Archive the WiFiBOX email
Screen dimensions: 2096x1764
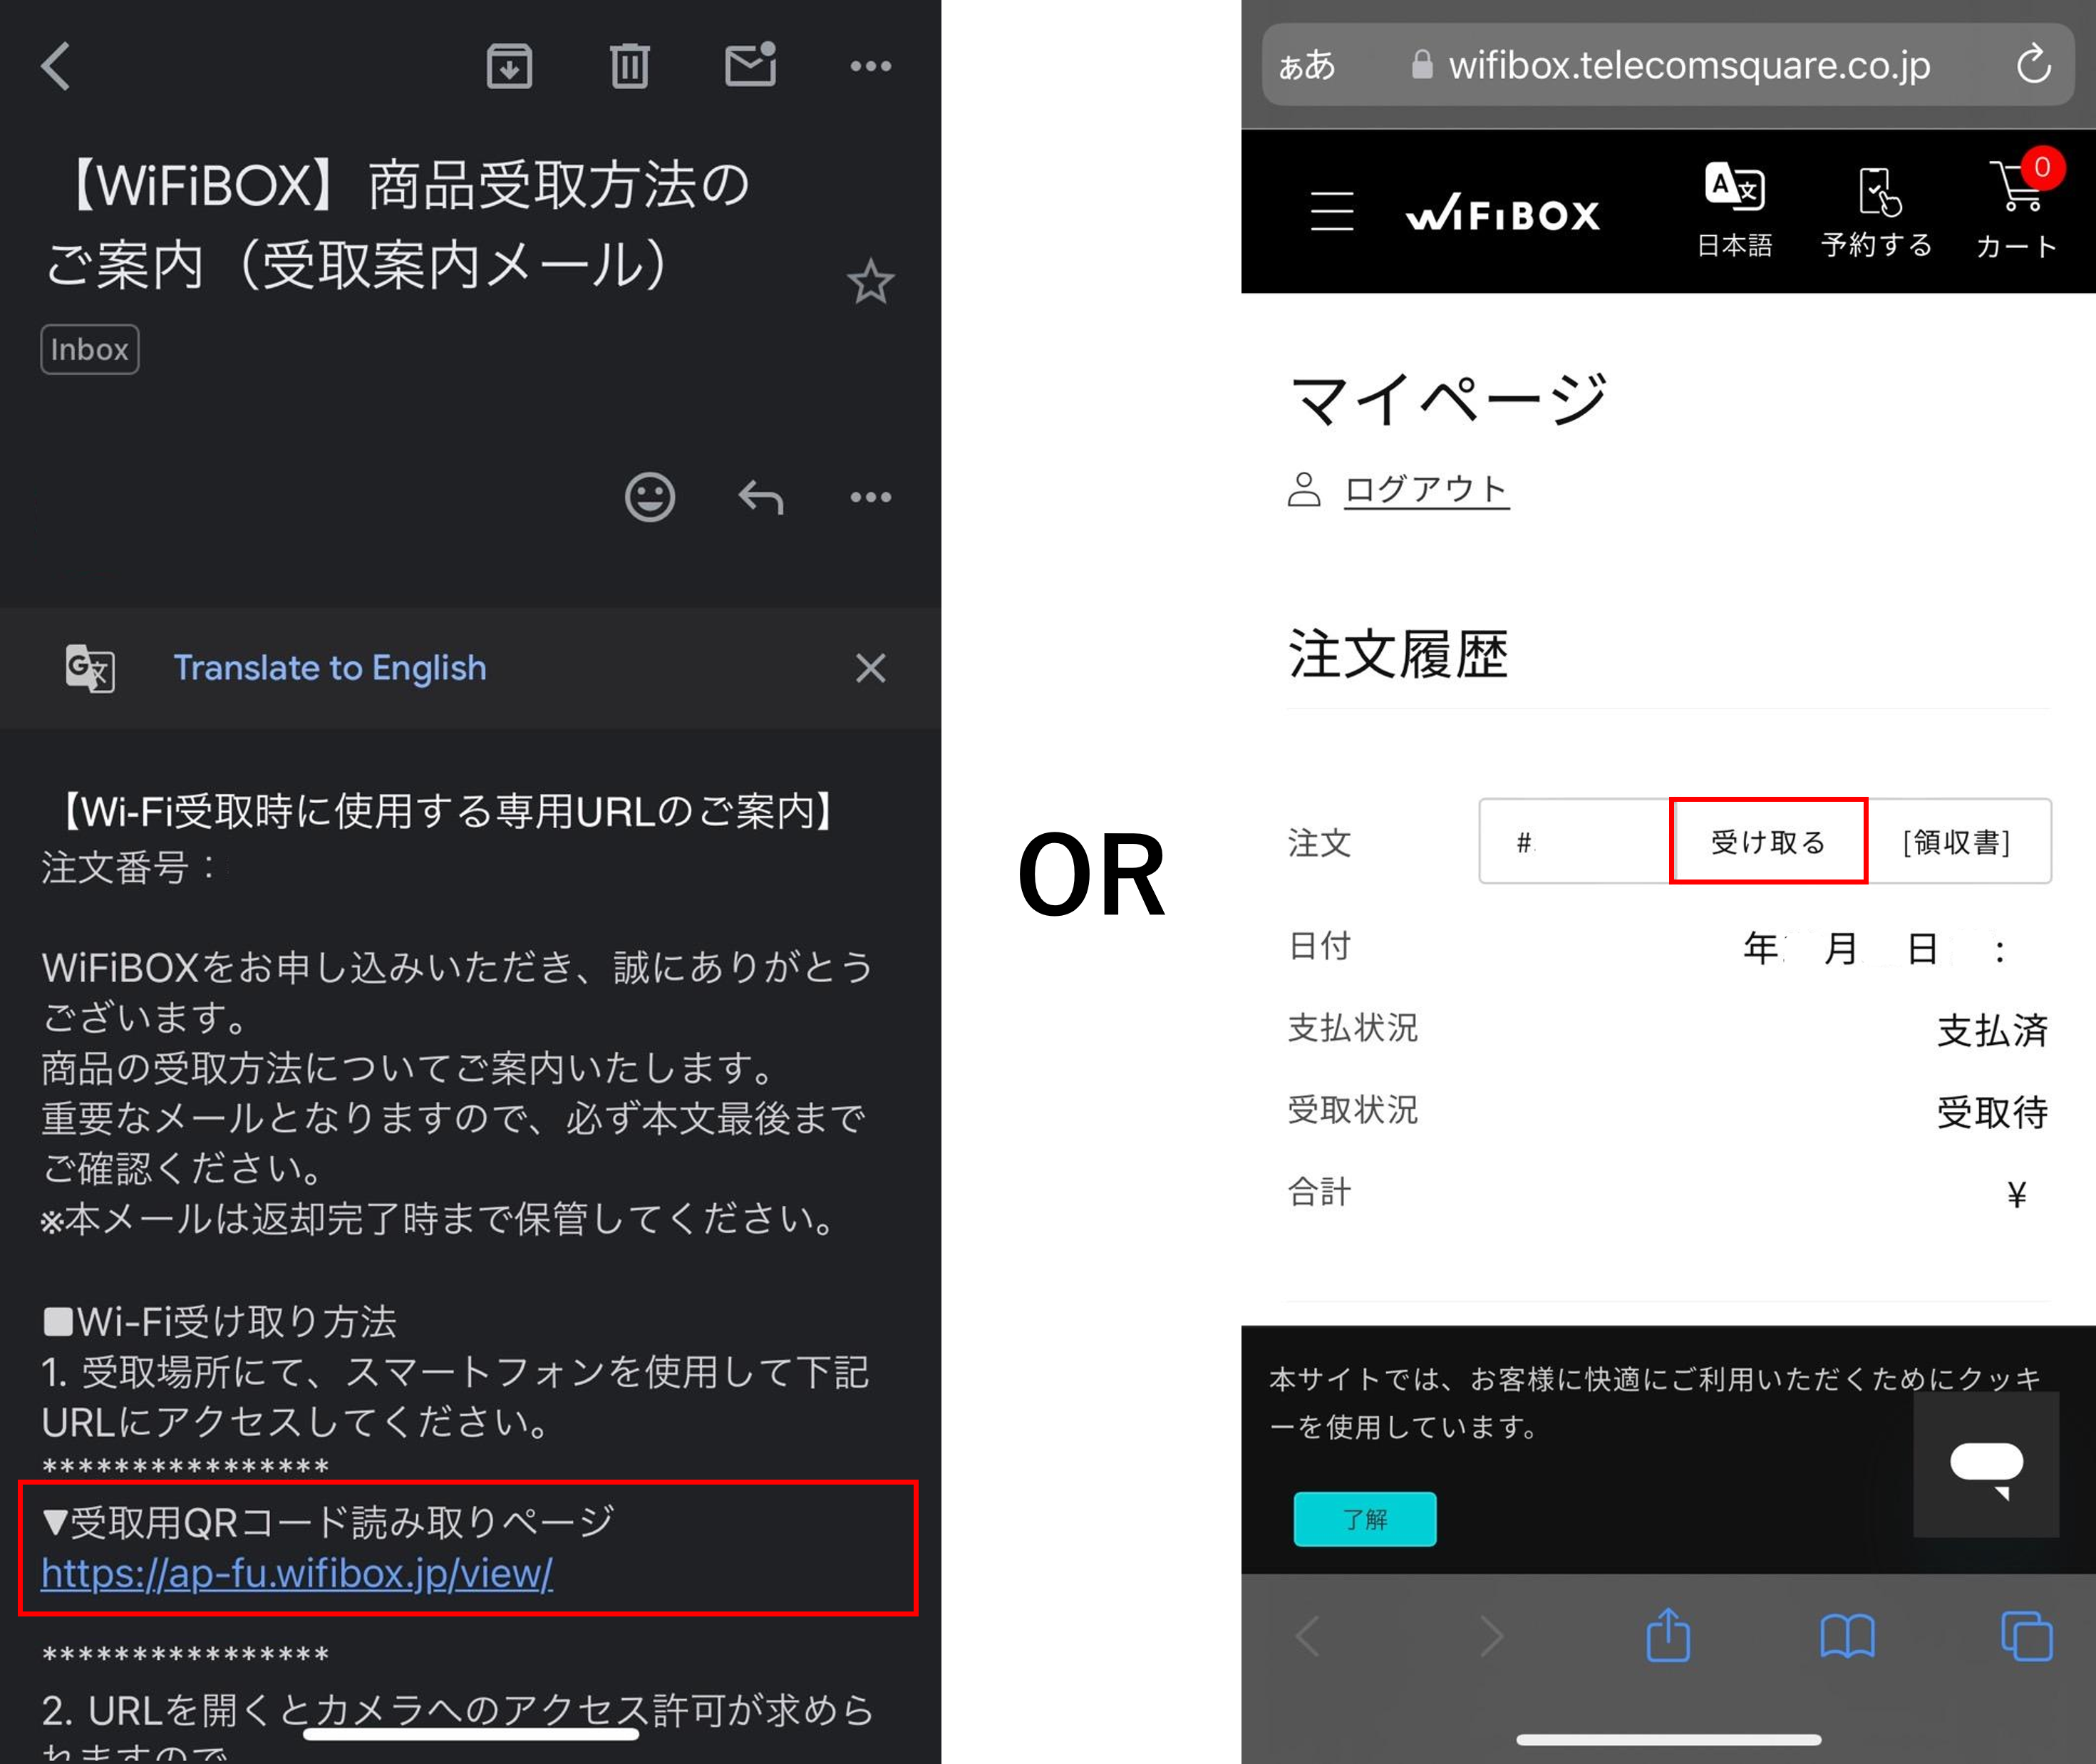coord(509,66)
